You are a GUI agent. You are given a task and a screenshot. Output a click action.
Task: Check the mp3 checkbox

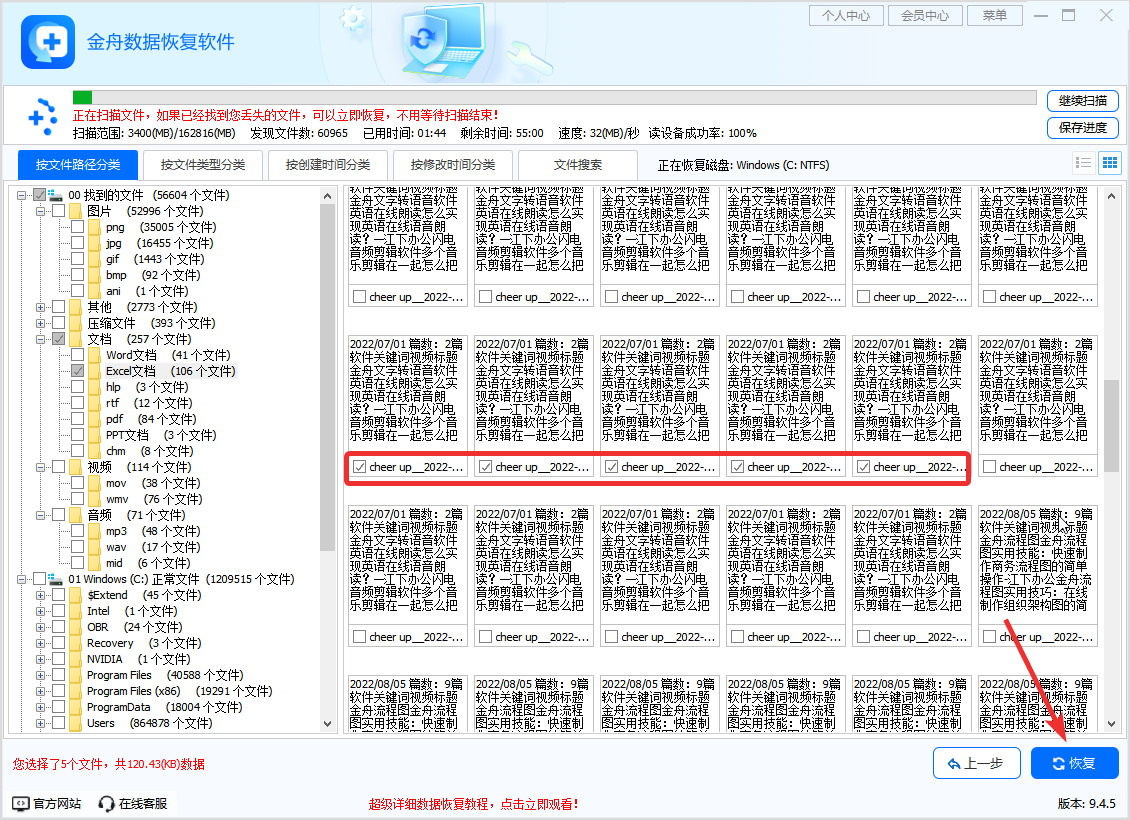coord(77,531)
